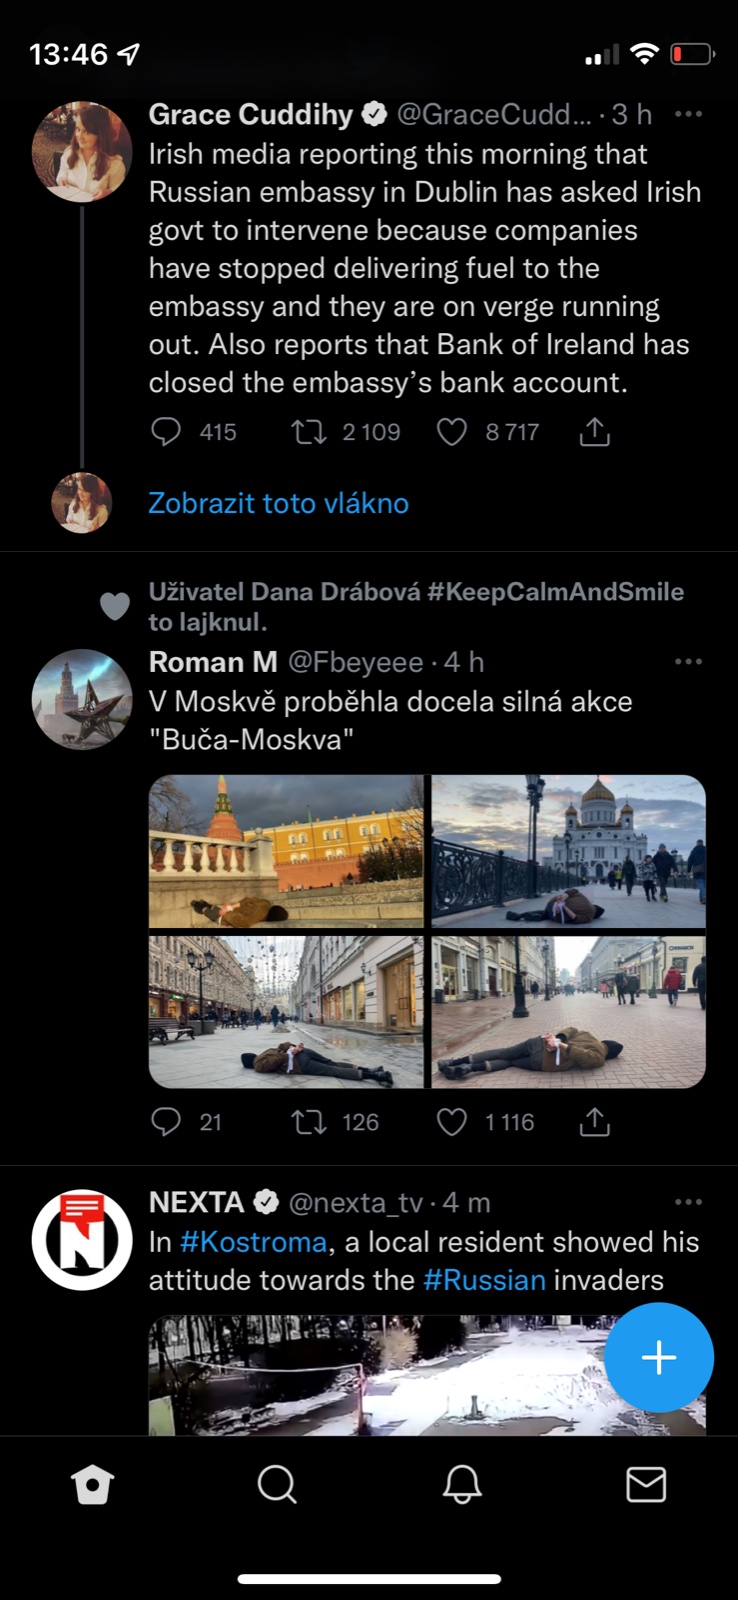Like Roman M's tweet
Screen dimensions: 738x1600
[x=452, y=1122]
